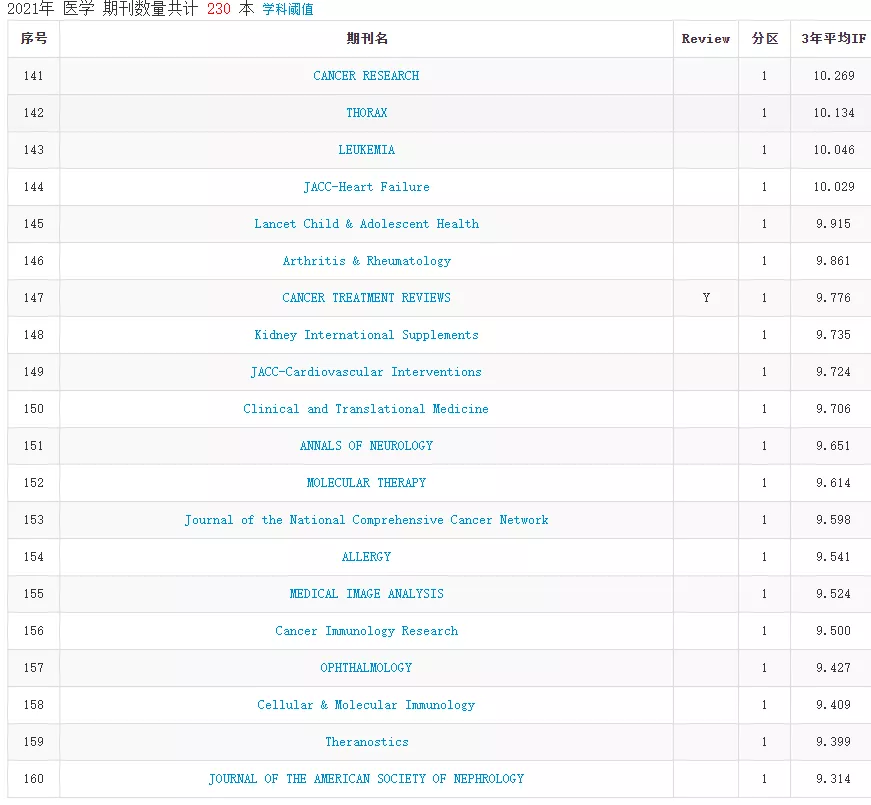Open Journal of the National Comprehensive Cancer Network

pyautogui.click(x=366, y=520)
